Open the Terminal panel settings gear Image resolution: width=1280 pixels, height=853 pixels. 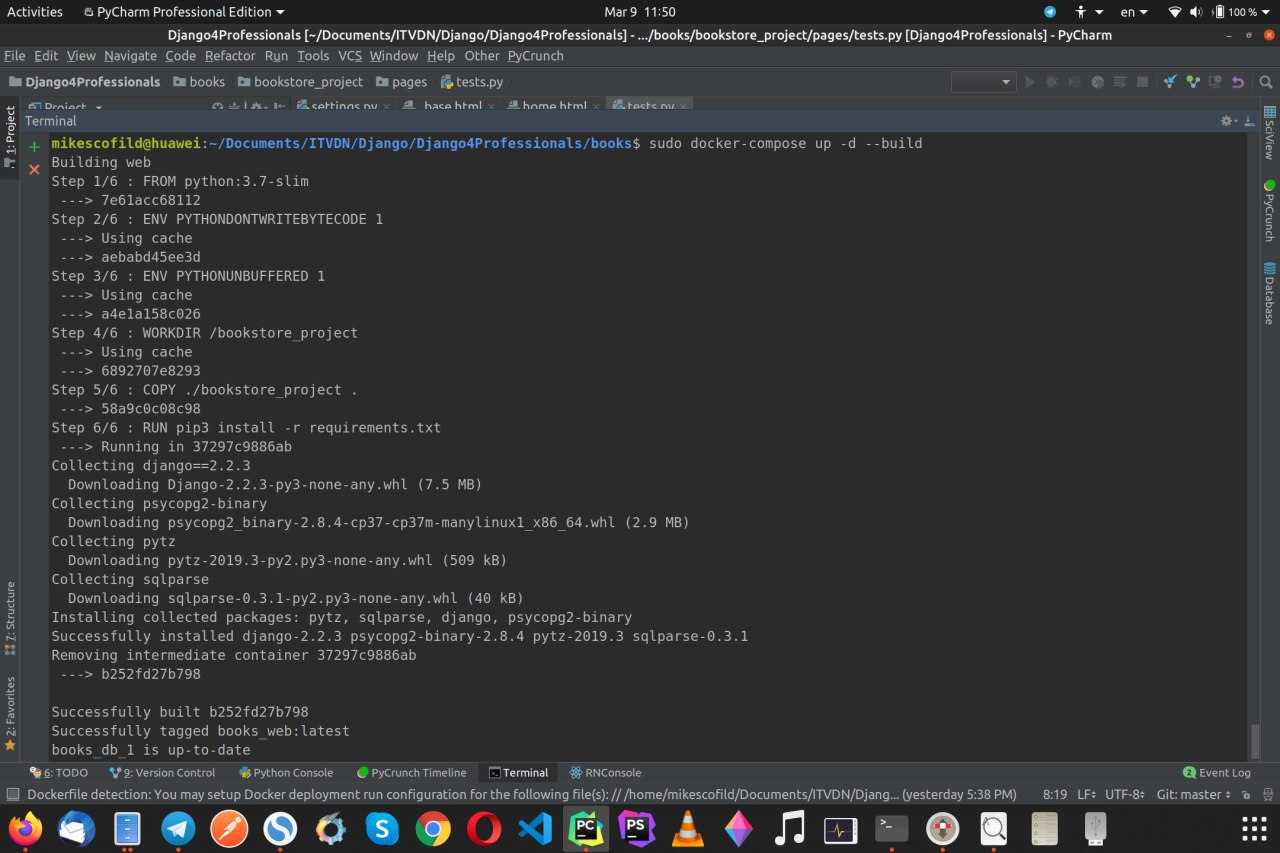pos(1228,121)
